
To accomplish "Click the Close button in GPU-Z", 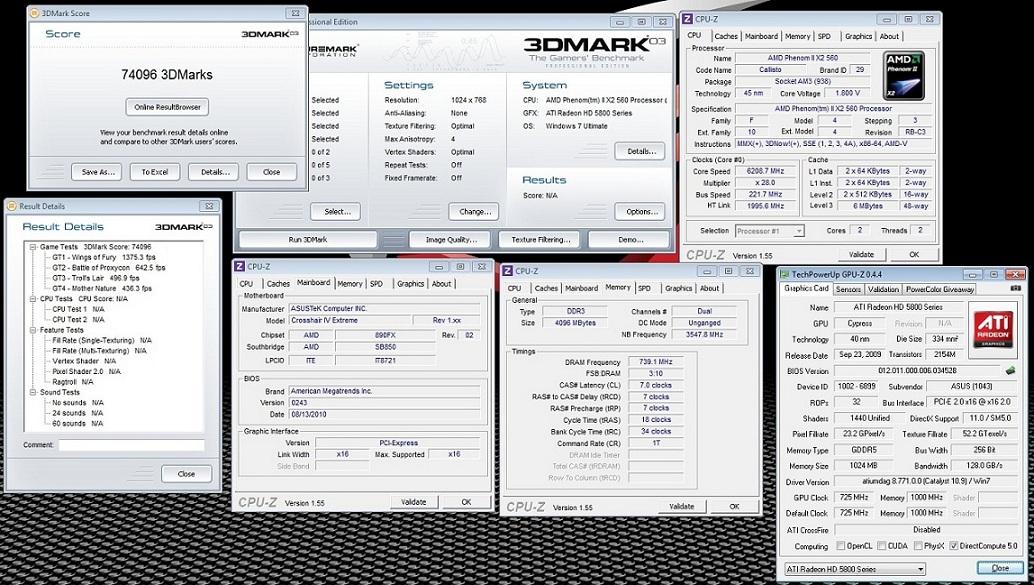I will point(1000,569).
